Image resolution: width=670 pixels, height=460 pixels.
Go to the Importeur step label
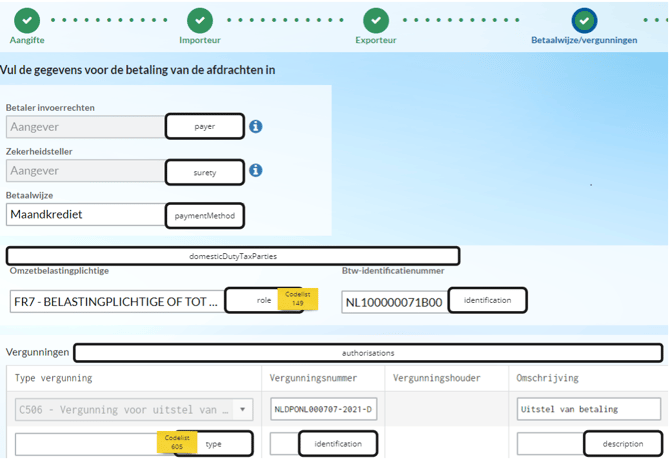pyautogui.click(x=200, y=40)
